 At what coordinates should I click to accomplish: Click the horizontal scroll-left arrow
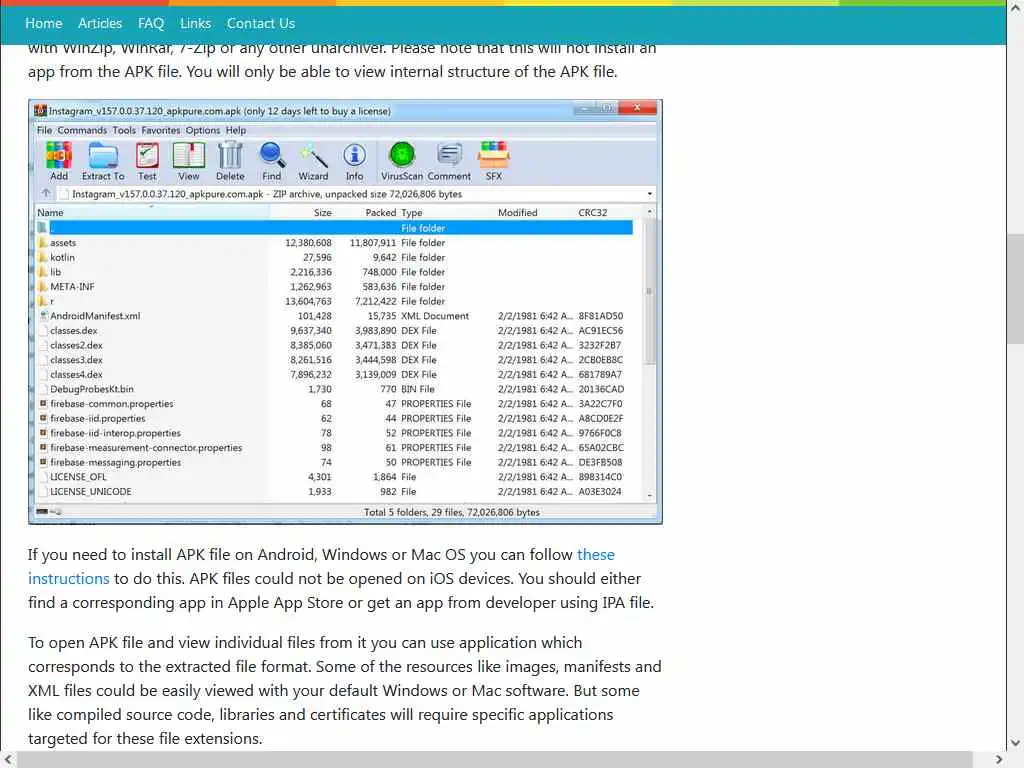8,760
